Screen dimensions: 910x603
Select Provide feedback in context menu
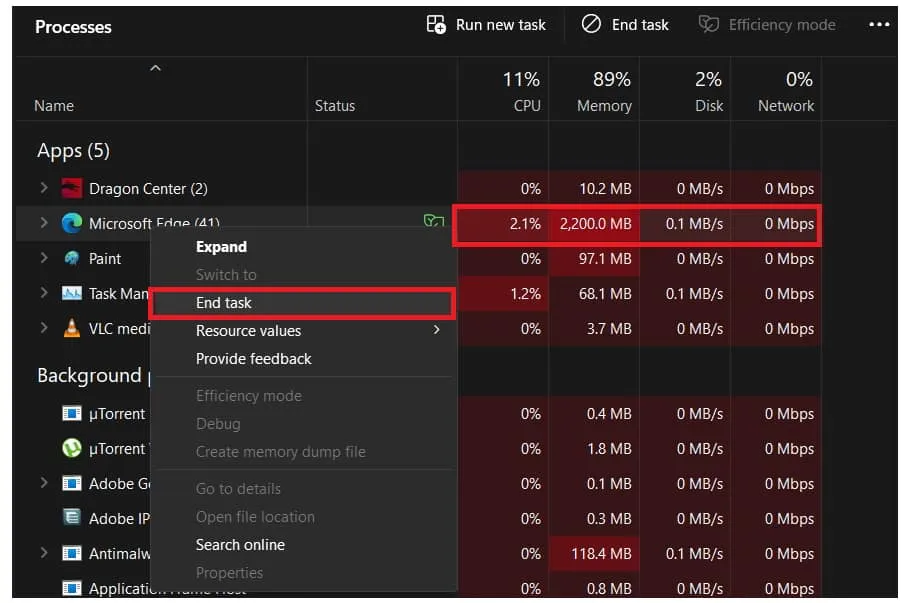point(304,359)
